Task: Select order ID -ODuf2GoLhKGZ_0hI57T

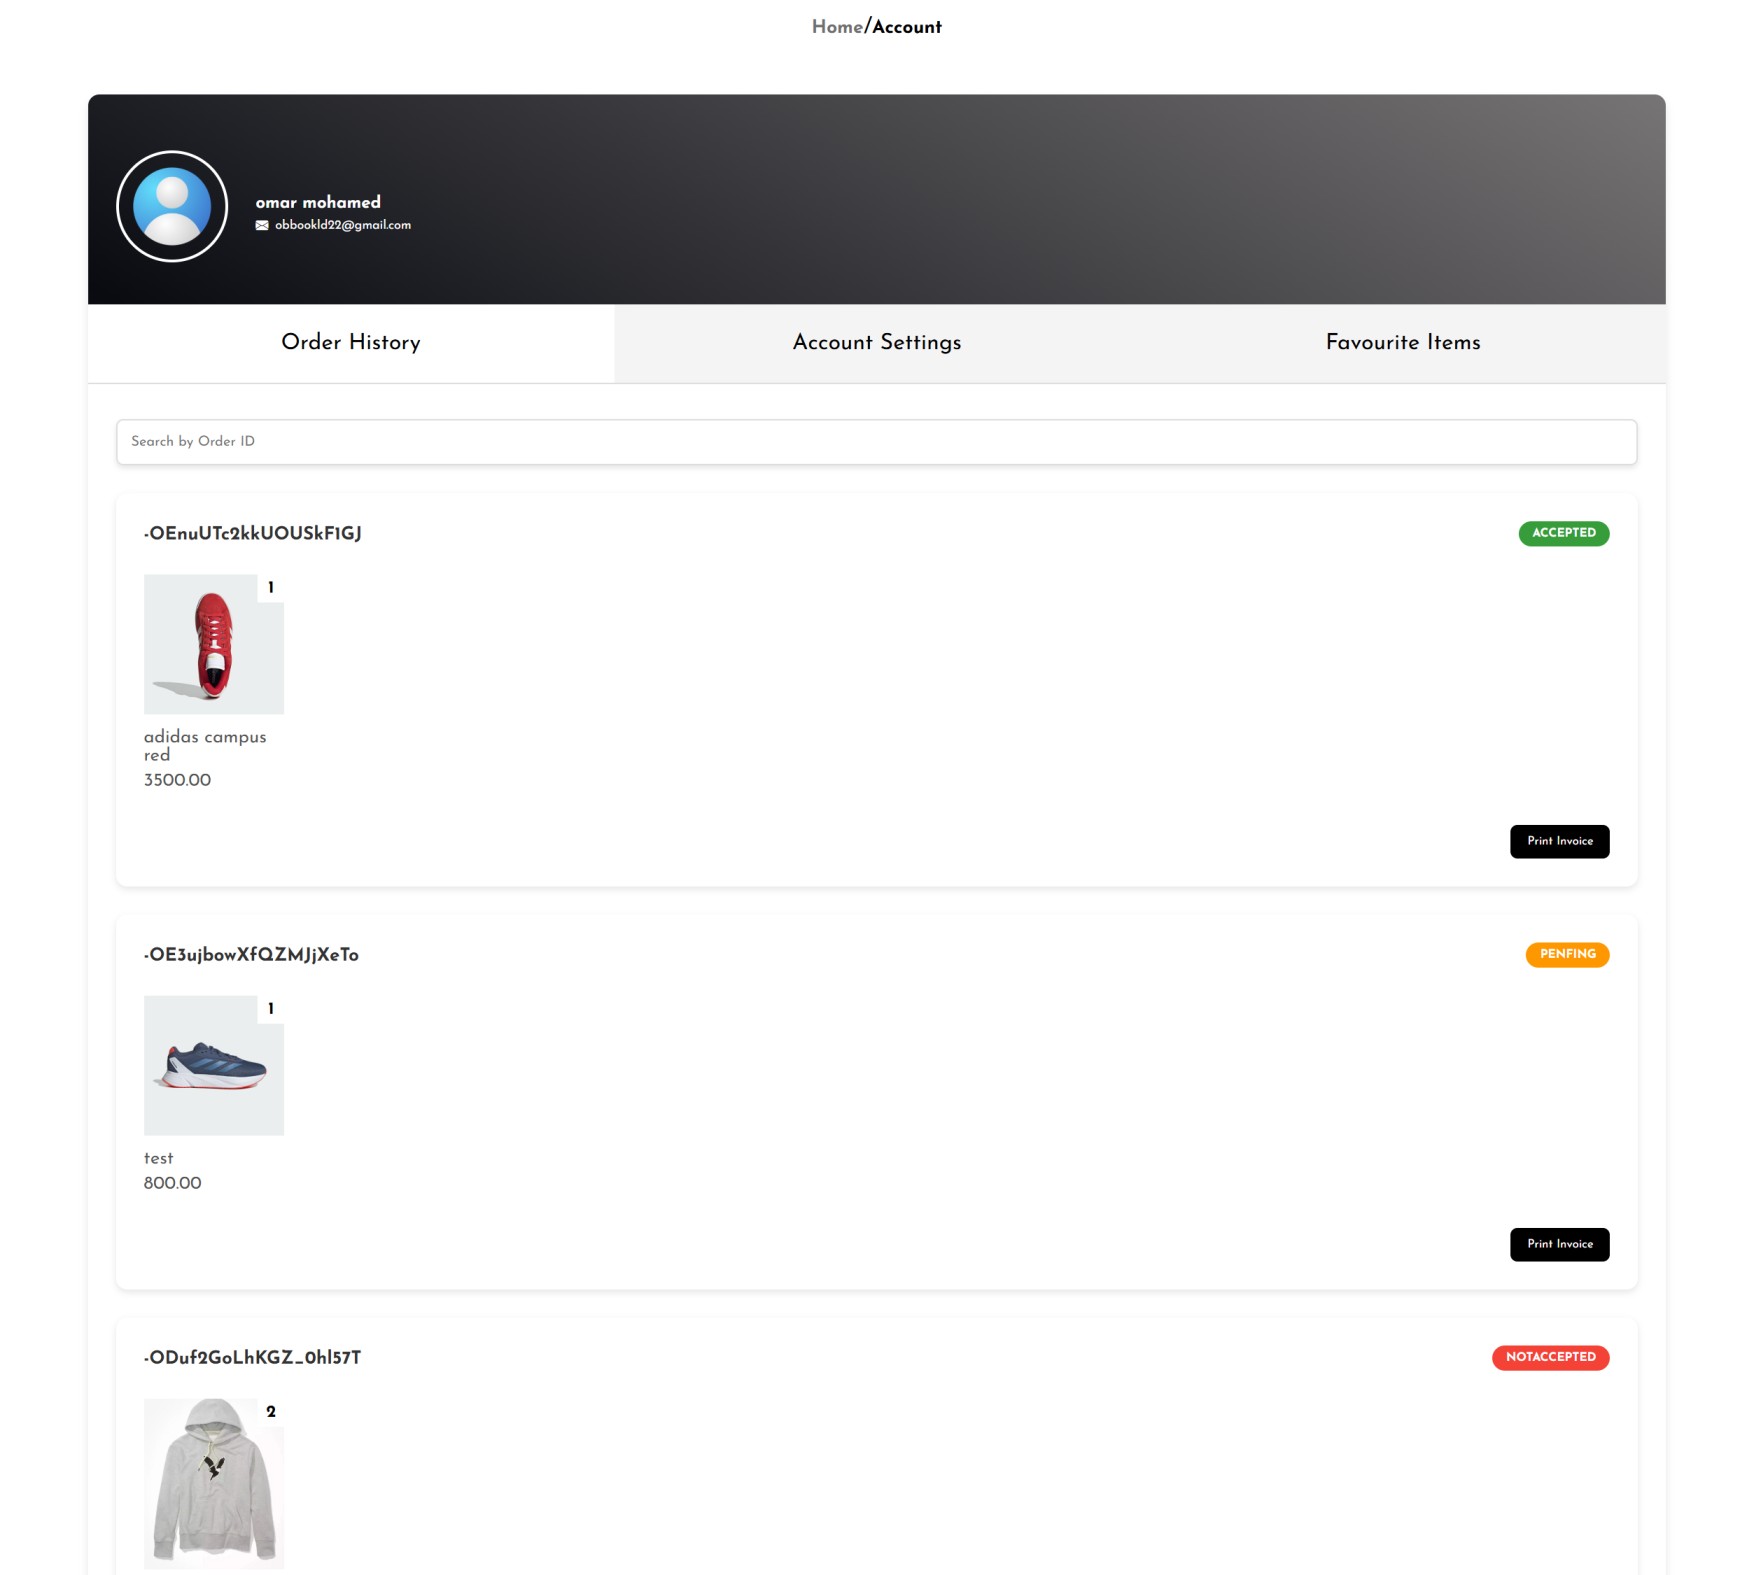Action: (252, 1358)
